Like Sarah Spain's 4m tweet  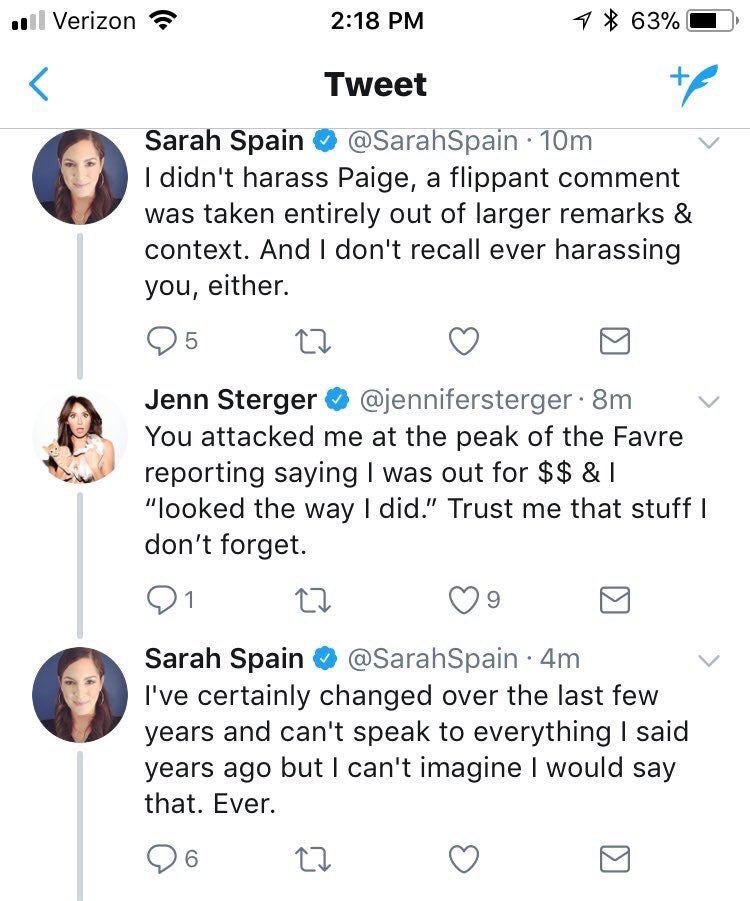click(x=461, y=858)
